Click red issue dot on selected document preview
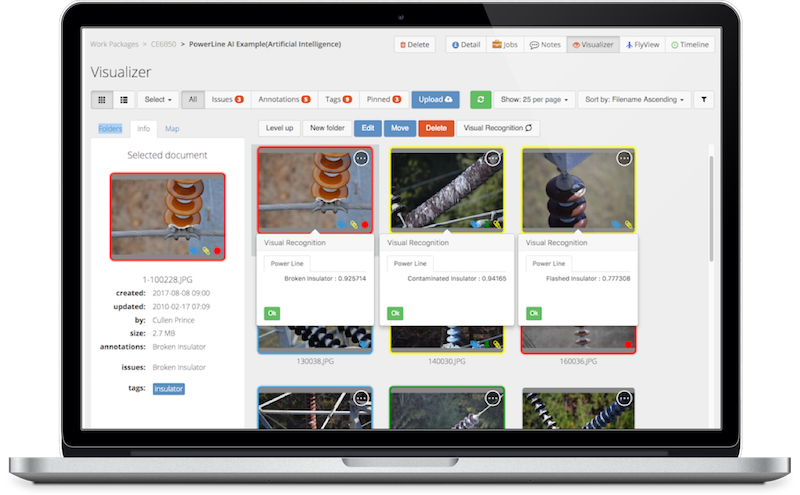 pyautogui.click(x=217, y=251)
